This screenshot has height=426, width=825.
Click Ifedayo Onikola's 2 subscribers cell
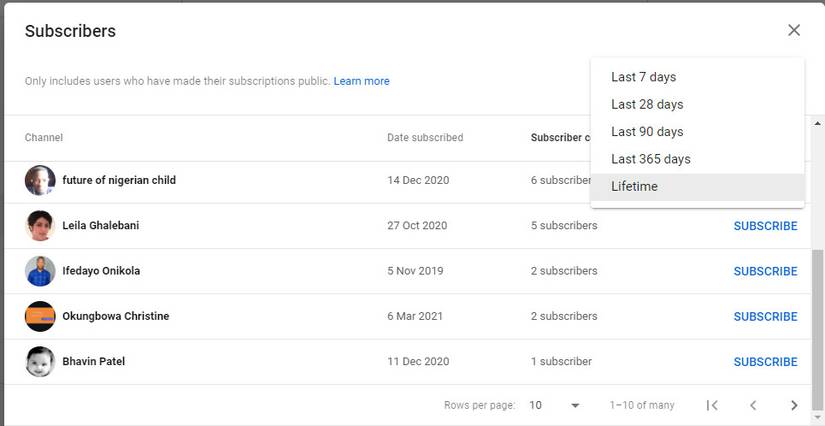point(564,271)
